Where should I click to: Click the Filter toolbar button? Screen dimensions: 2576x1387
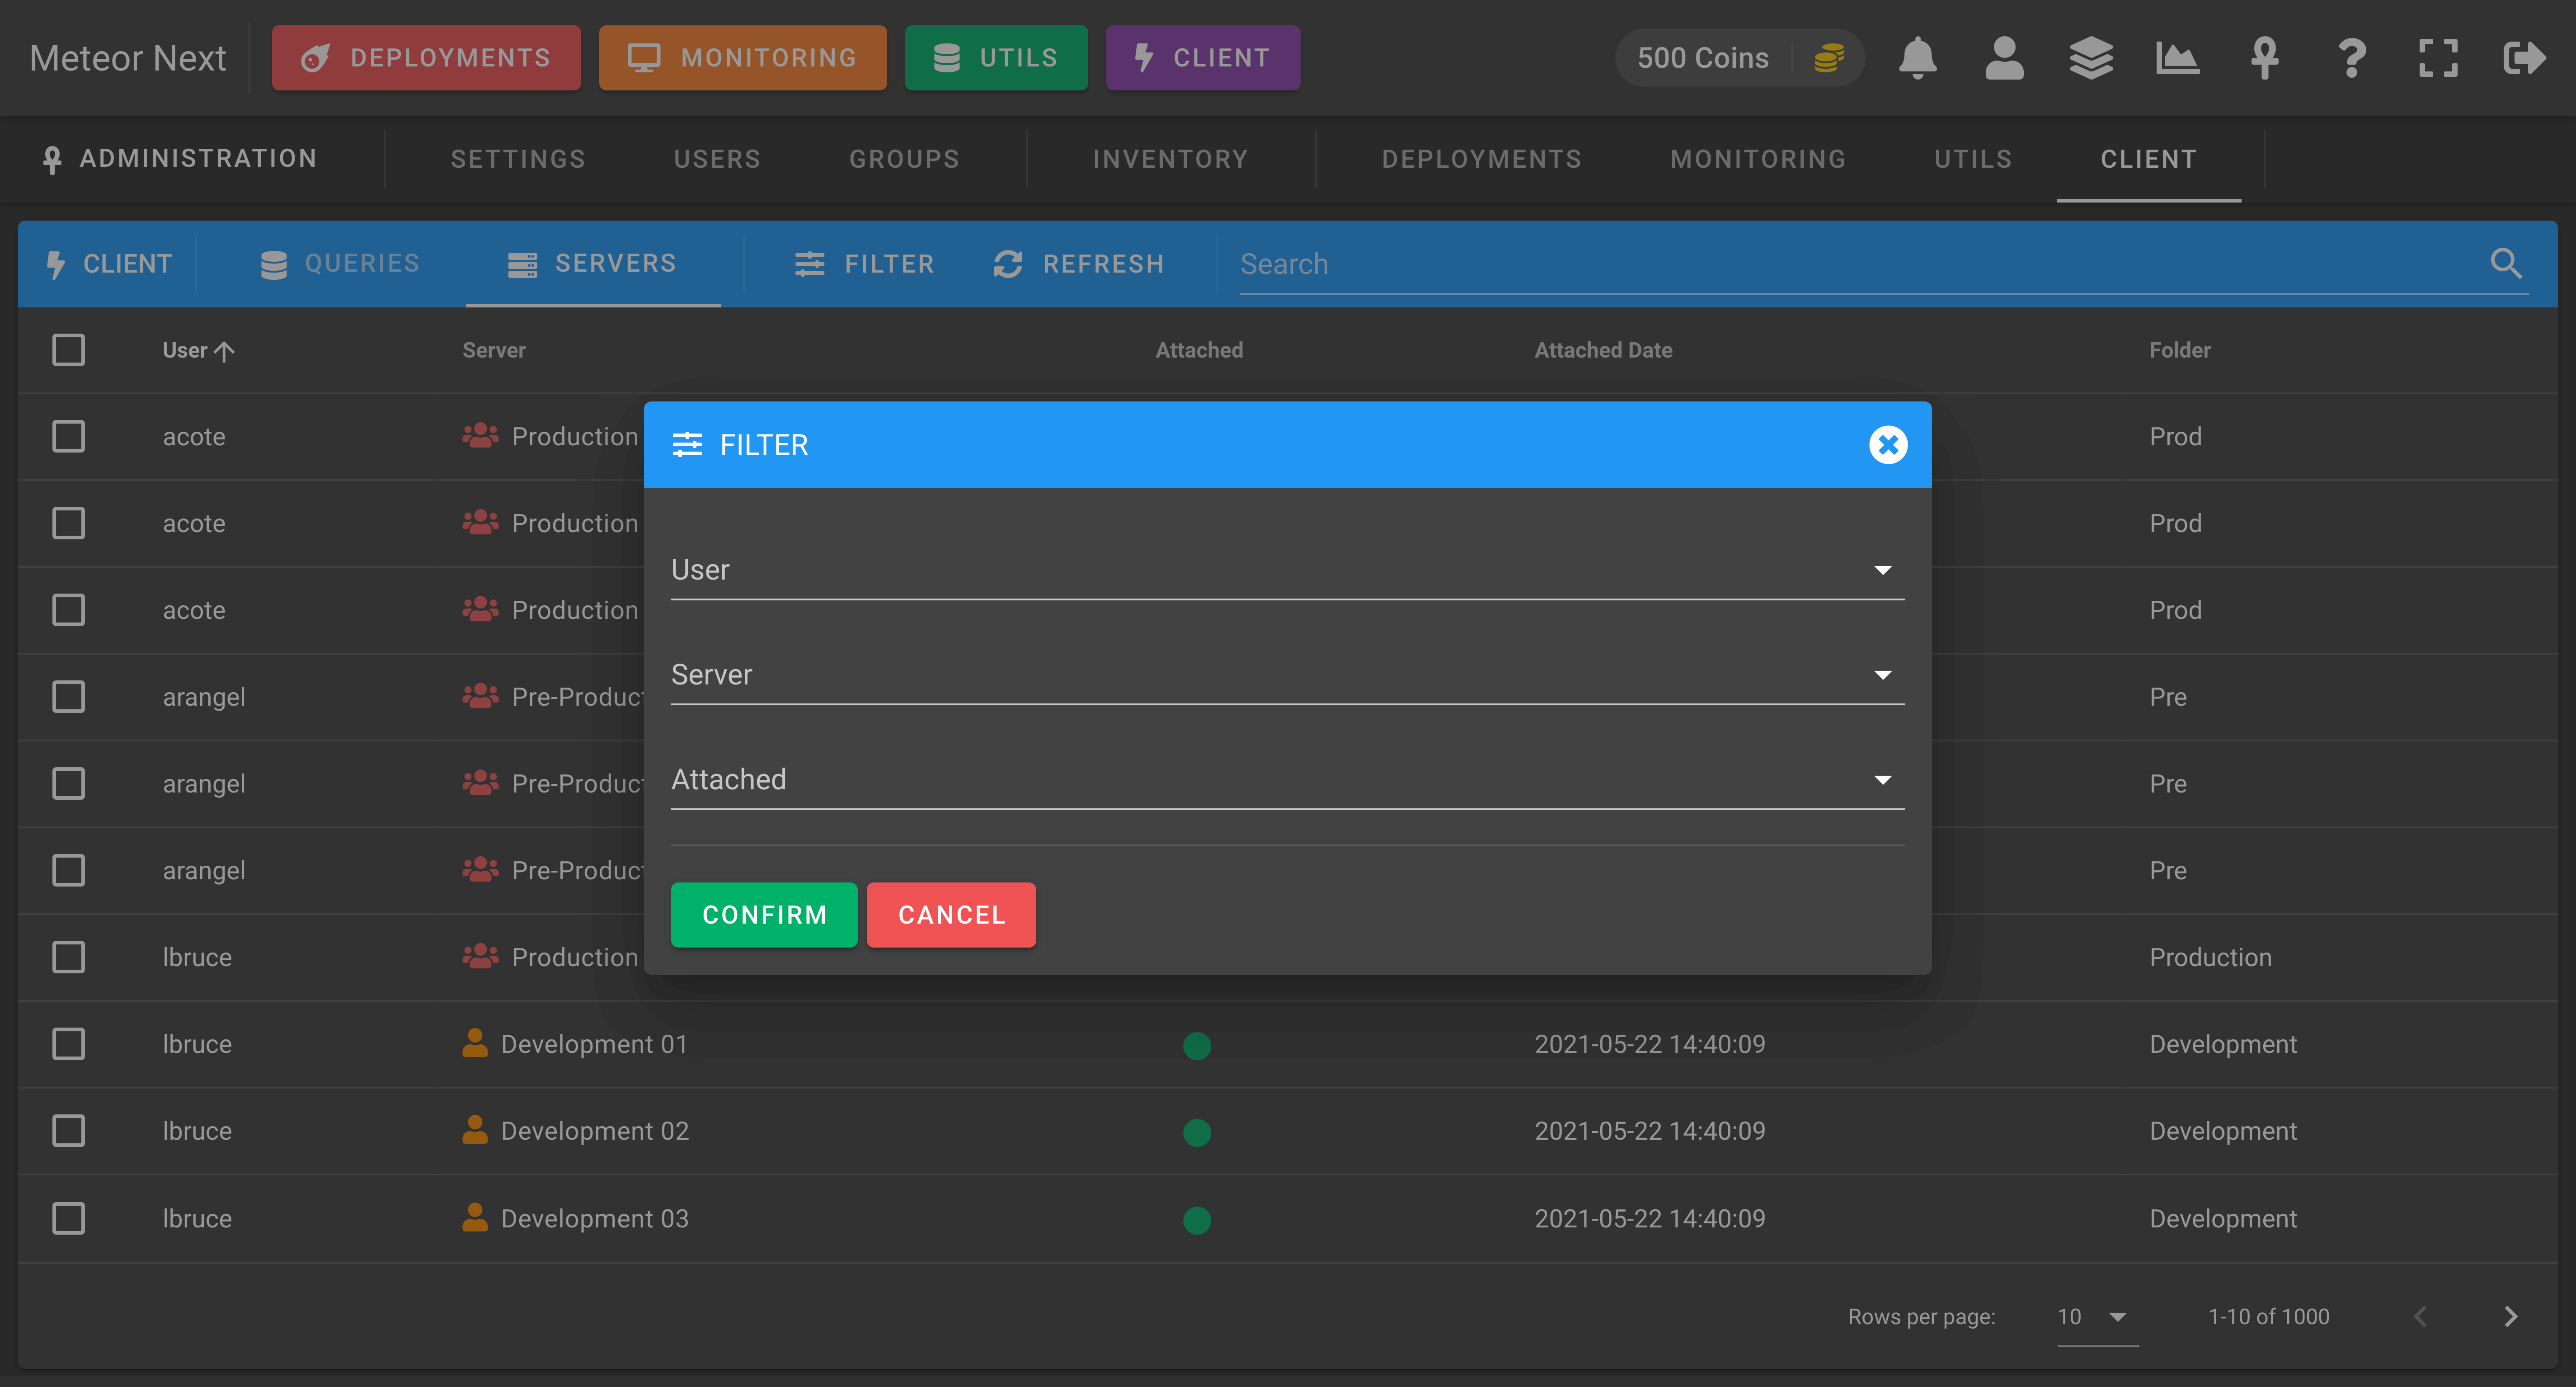coord(864,263)
